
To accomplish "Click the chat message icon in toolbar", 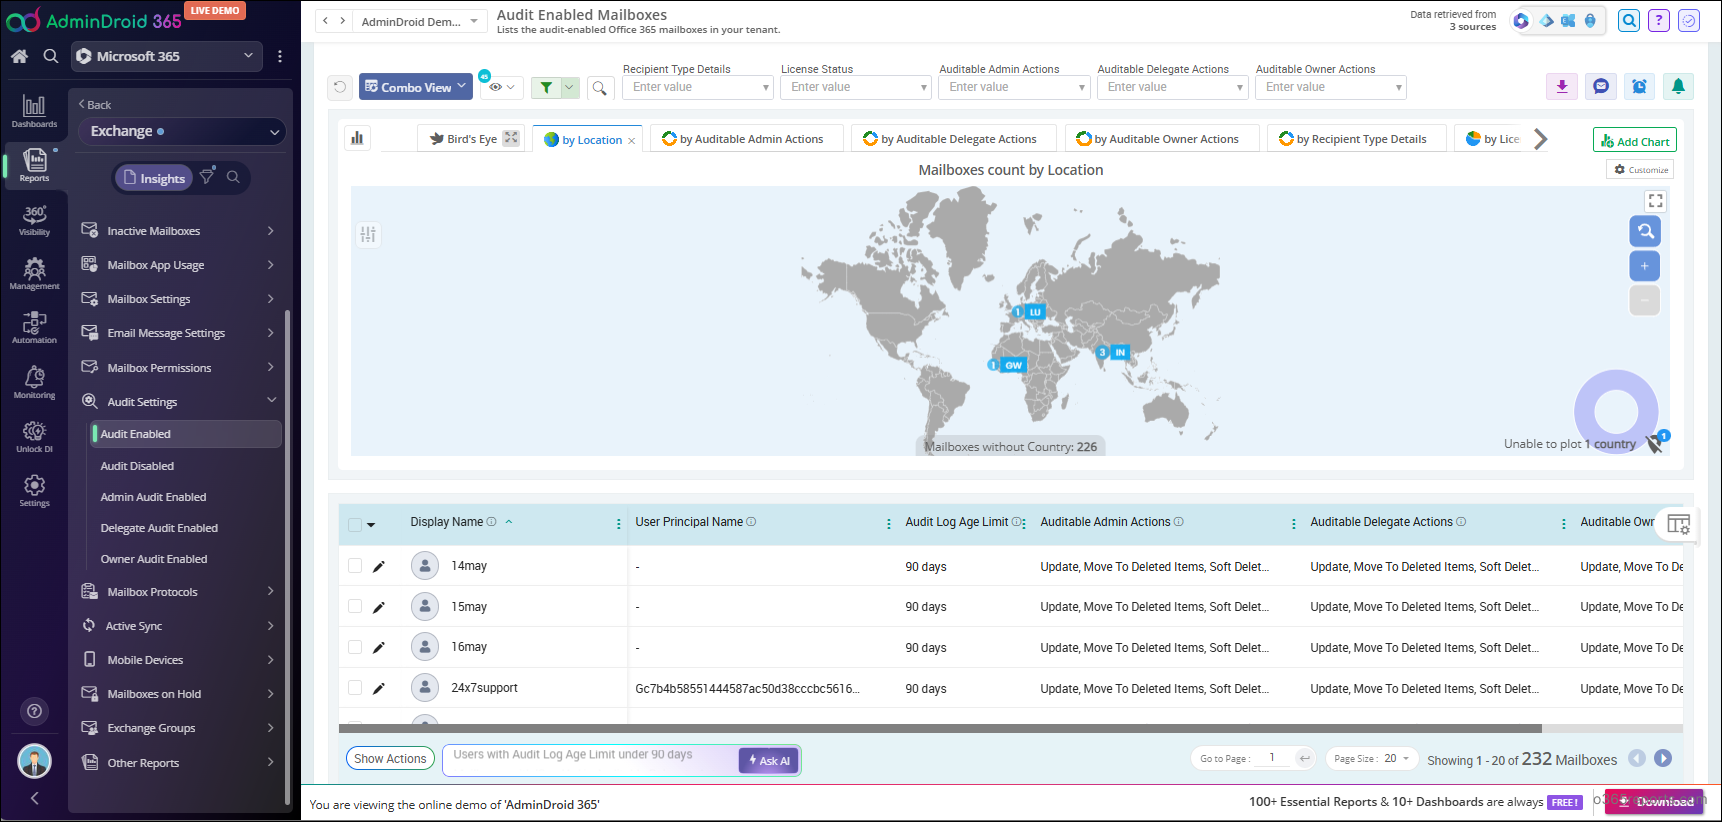I will [1601, 87].
